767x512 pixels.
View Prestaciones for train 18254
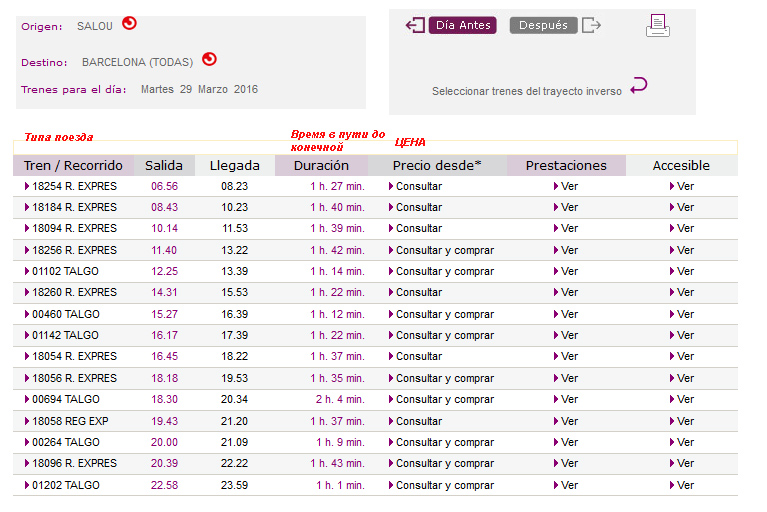(566, 186)
